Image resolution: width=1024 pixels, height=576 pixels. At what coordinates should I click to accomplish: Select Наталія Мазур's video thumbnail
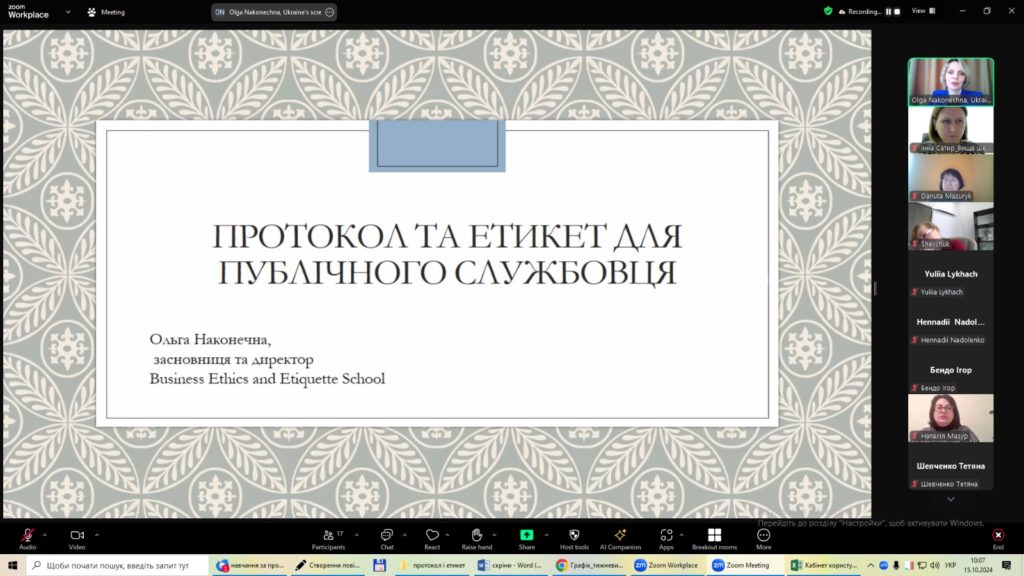pos(951,418)
